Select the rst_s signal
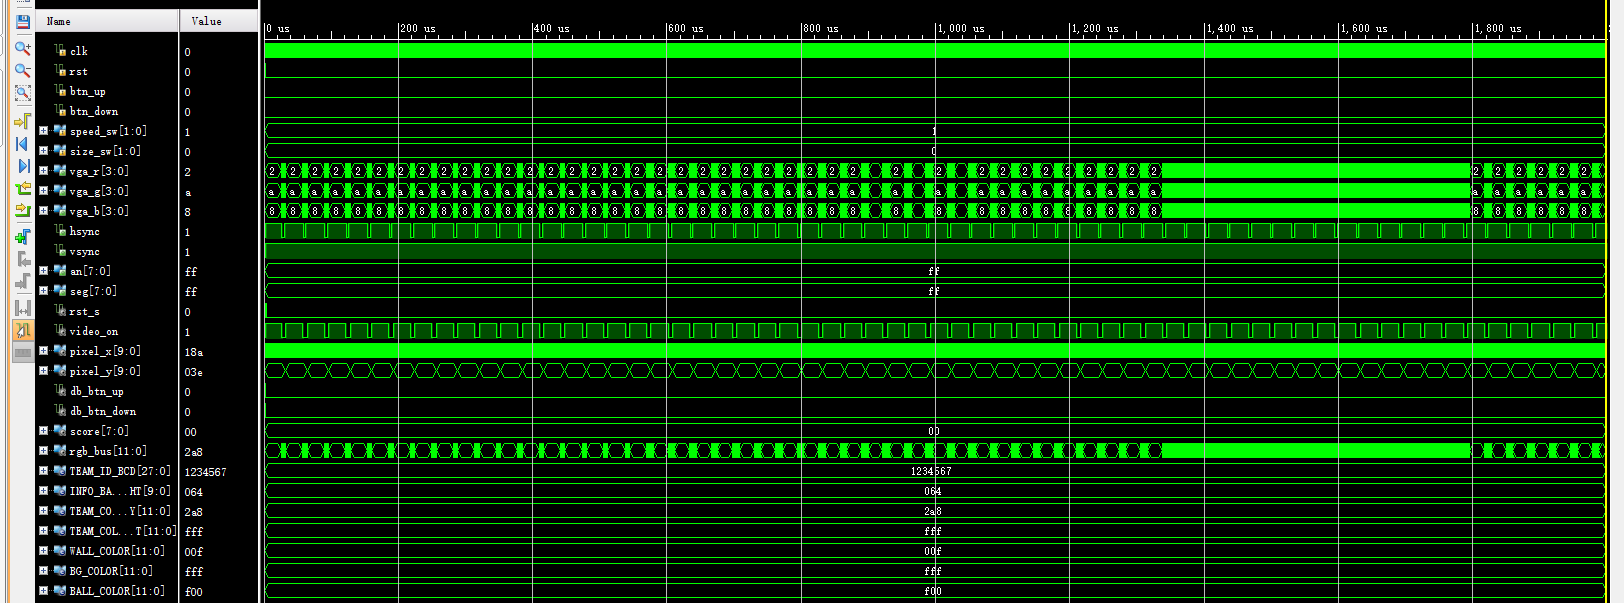Viewport: 1624px width, 603px height. (84, 311)
